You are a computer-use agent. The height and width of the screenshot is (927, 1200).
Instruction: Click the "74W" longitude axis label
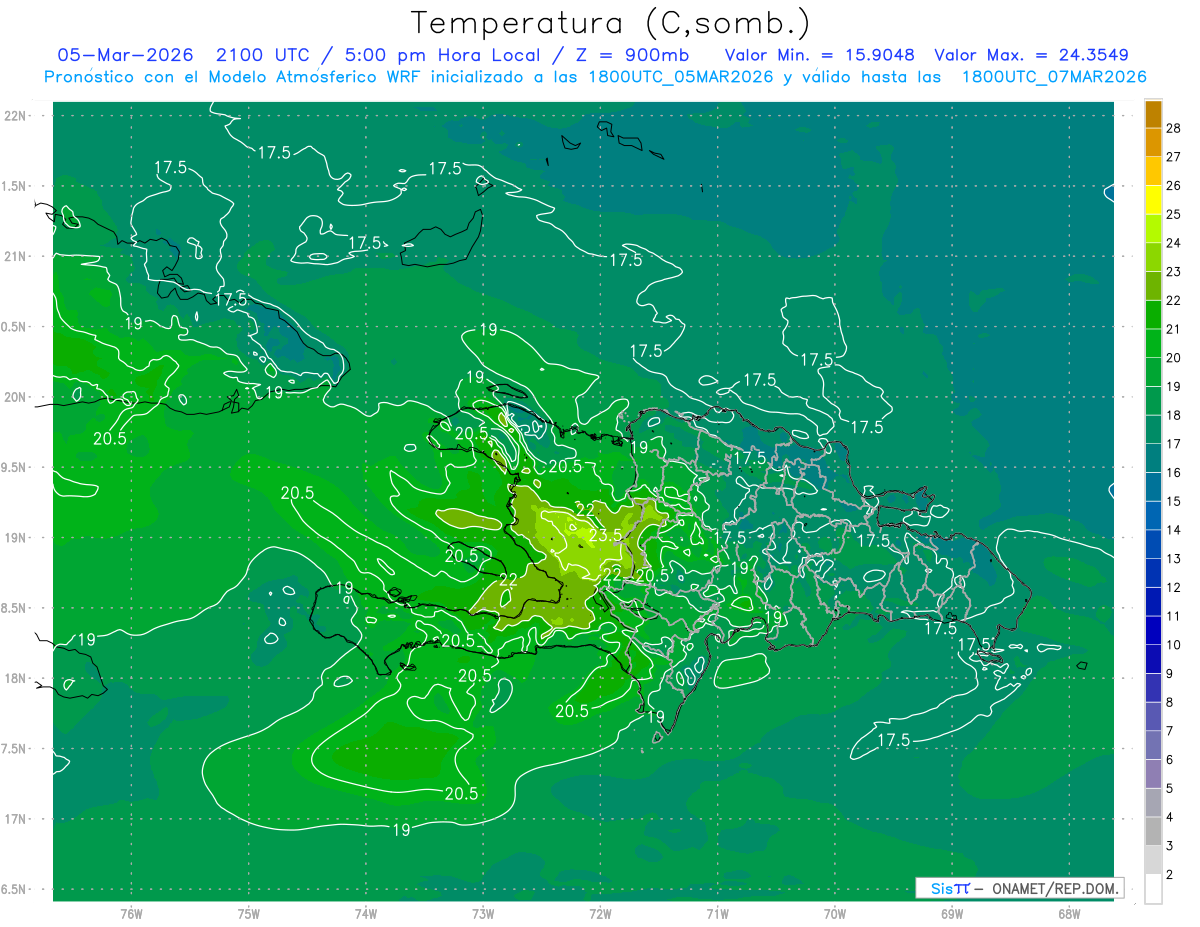(x=365, y=913)
